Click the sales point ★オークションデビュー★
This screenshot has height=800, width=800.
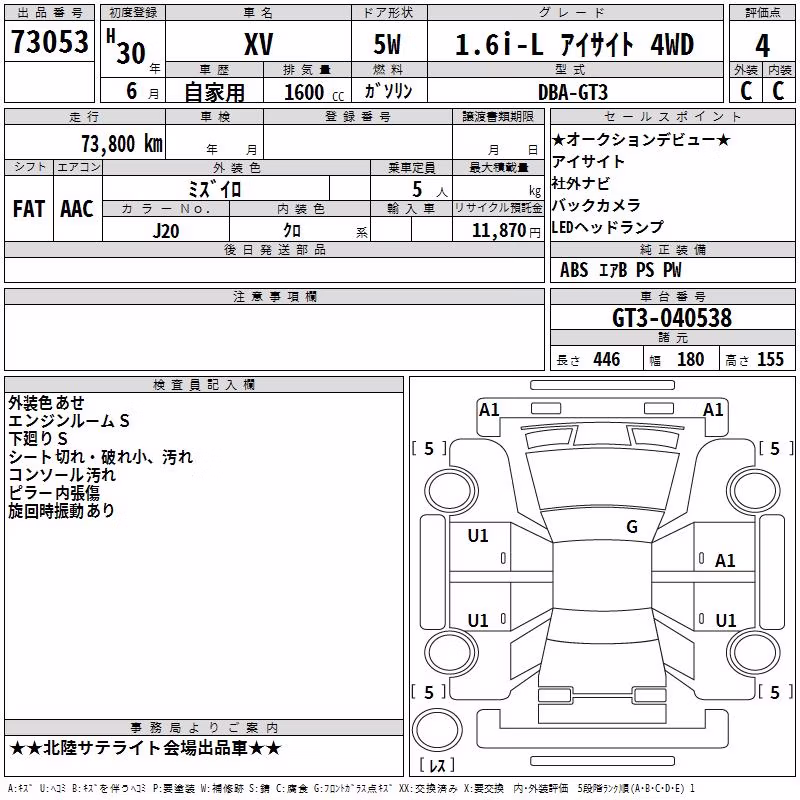[641, 139]
